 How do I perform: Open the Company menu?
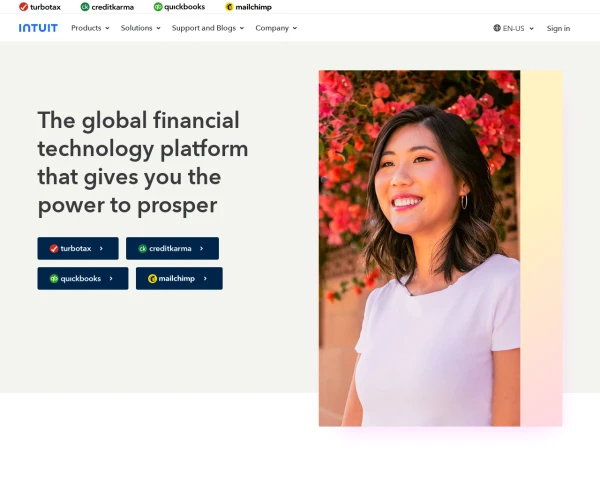click(x=276, y=28)
